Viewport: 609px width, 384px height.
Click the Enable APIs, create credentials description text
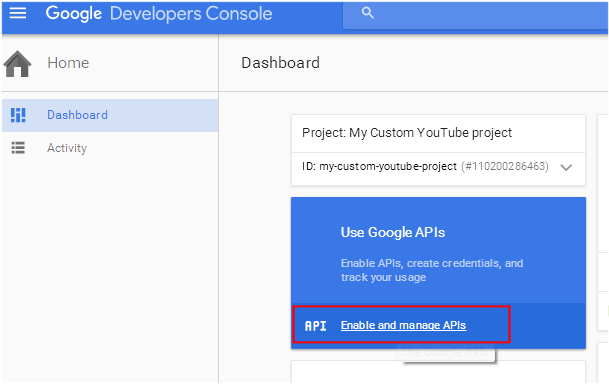pyautogui.click(x=432, y=270)
